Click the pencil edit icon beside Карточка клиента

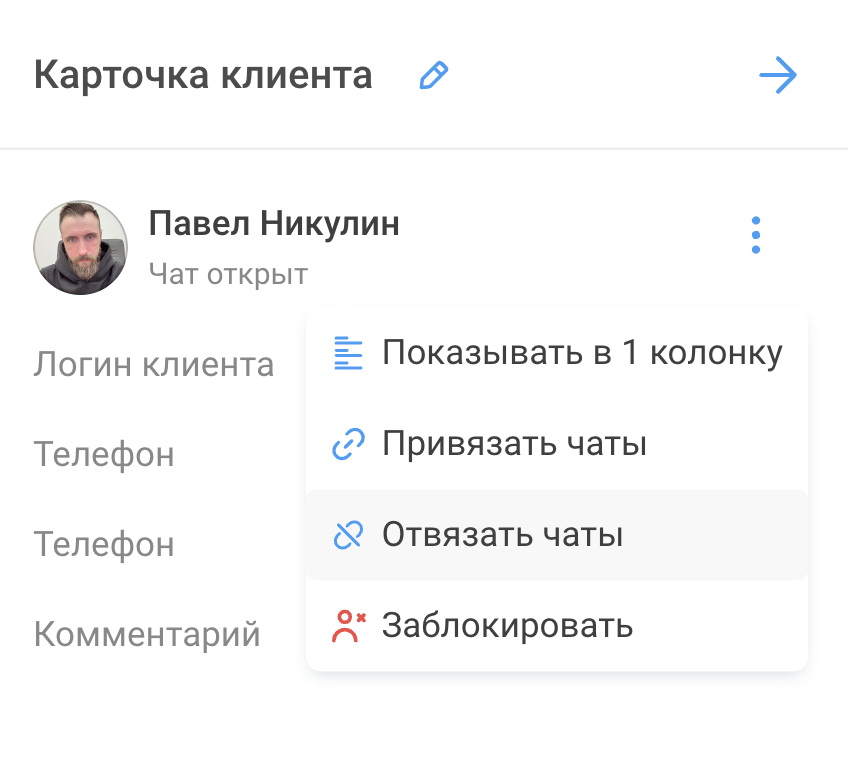434,75
